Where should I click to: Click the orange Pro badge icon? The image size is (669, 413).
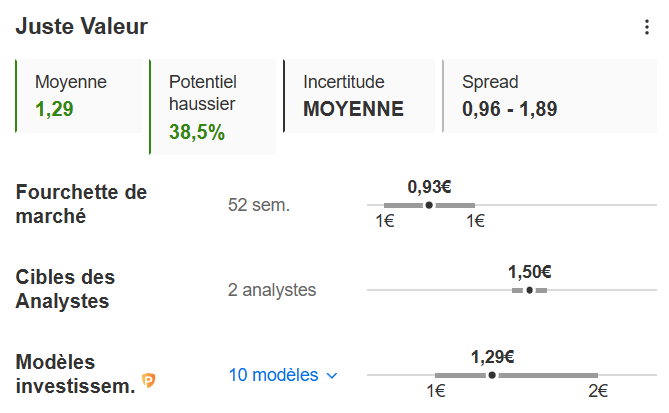tap(149, 379)
